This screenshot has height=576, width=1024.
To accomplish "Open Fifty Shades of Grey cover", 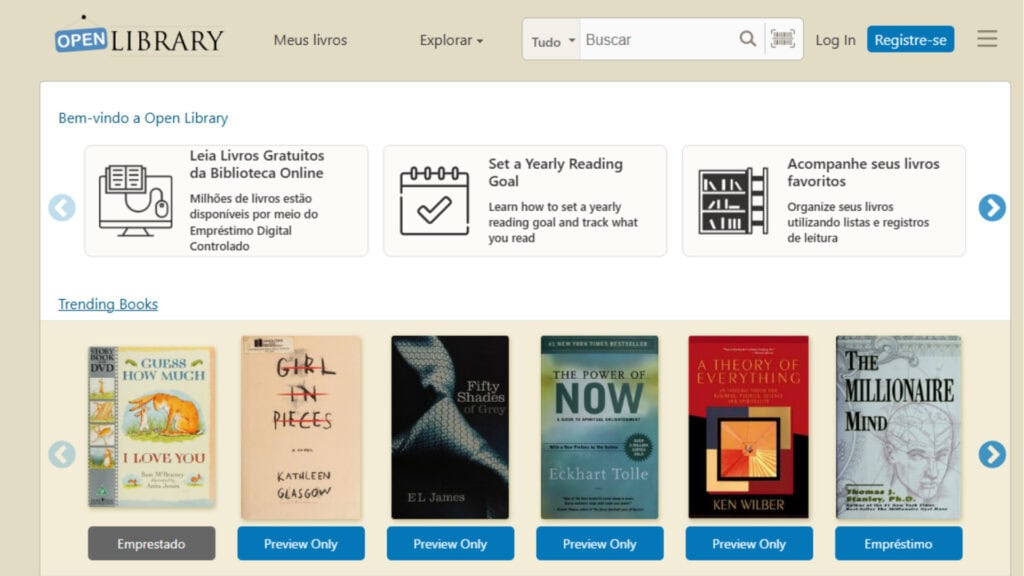I will pyautogui.click(x=450, y=427).
